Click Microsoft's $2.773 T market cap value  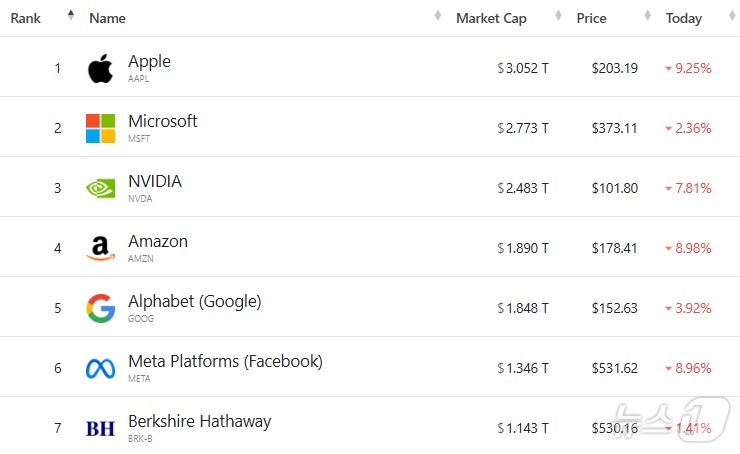point(523,128)
